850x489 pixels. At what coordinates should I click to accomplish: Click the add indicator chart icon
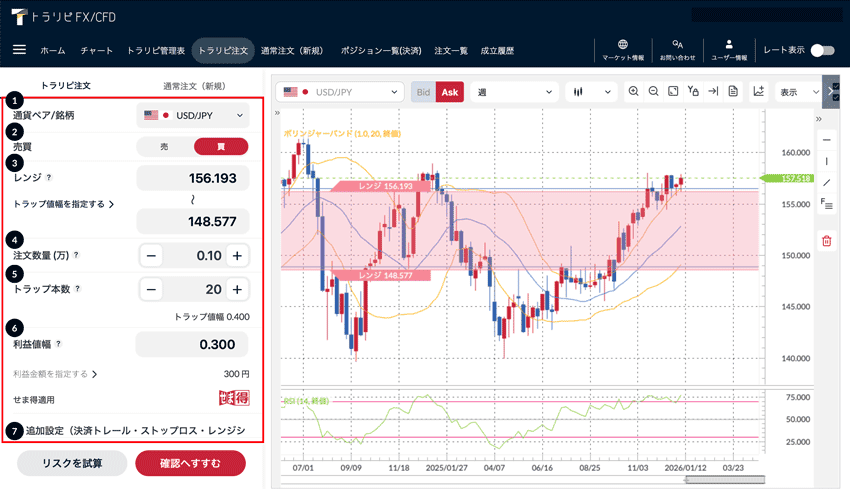tap(759, 92)
